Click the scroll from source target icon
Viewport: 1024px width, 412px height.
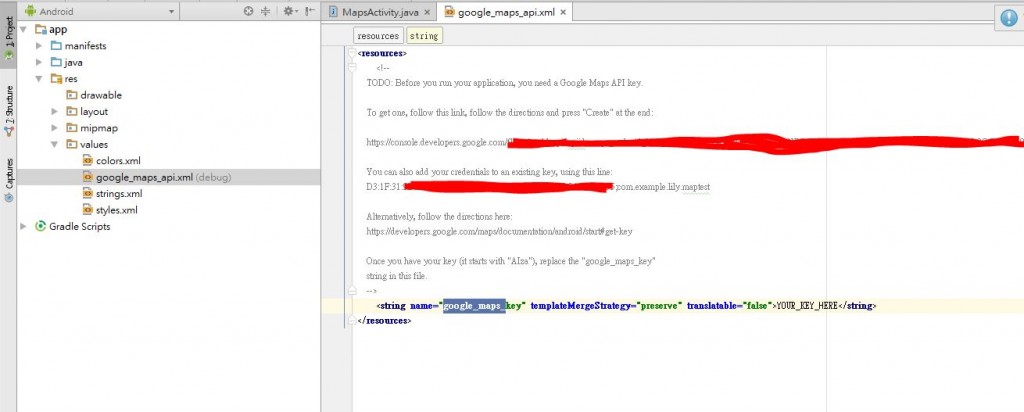click(x=248, y=11)
